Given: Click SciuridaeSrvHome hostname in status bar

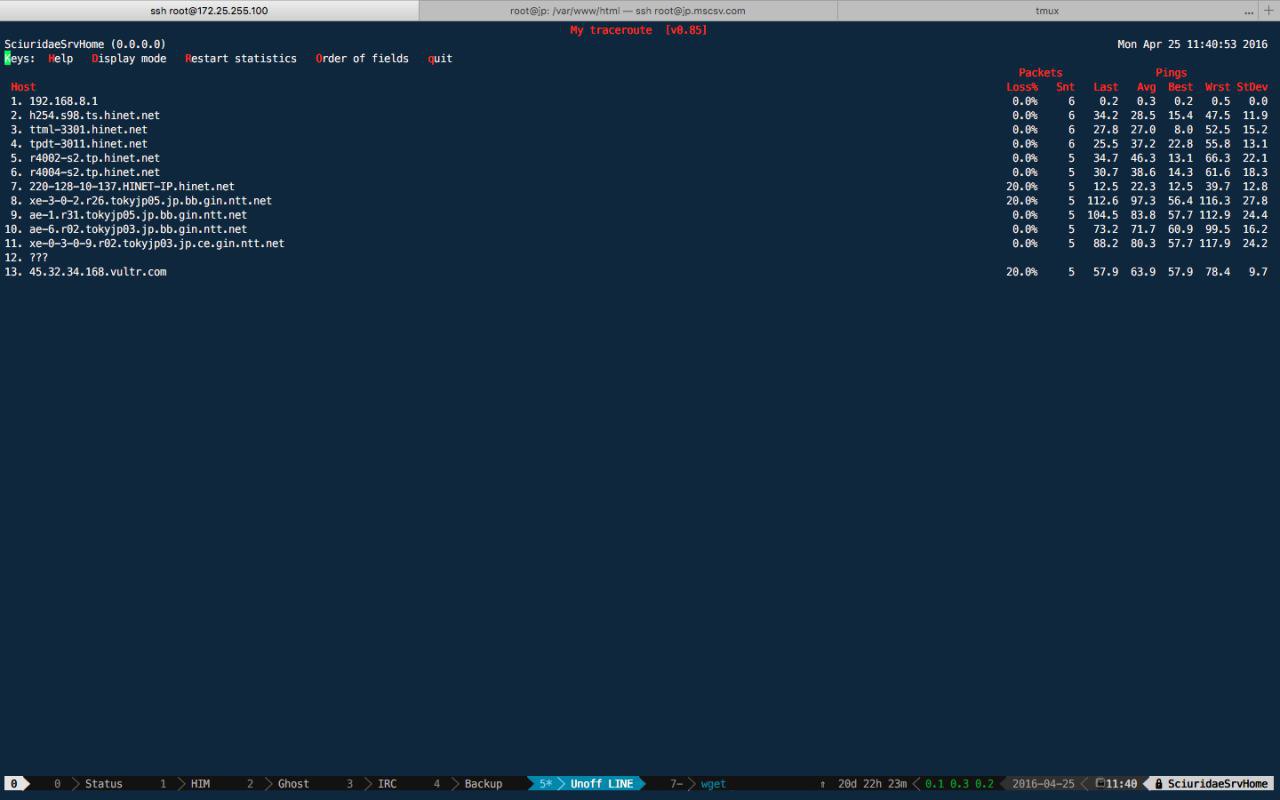Looking at the screenshot, I should 1217,784.
